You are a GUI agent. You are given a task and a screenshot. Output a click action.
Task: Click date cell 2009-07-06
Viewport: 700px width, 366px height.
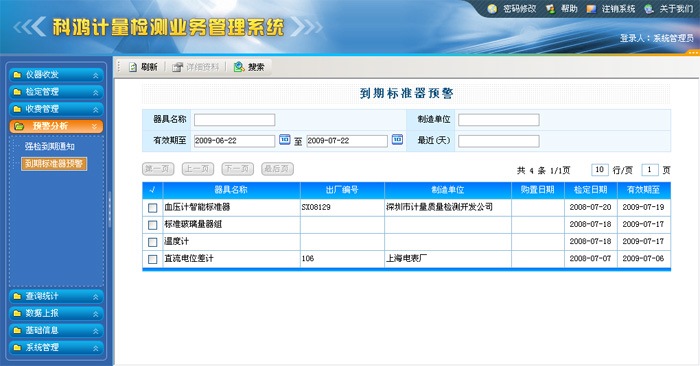point(643,258)
